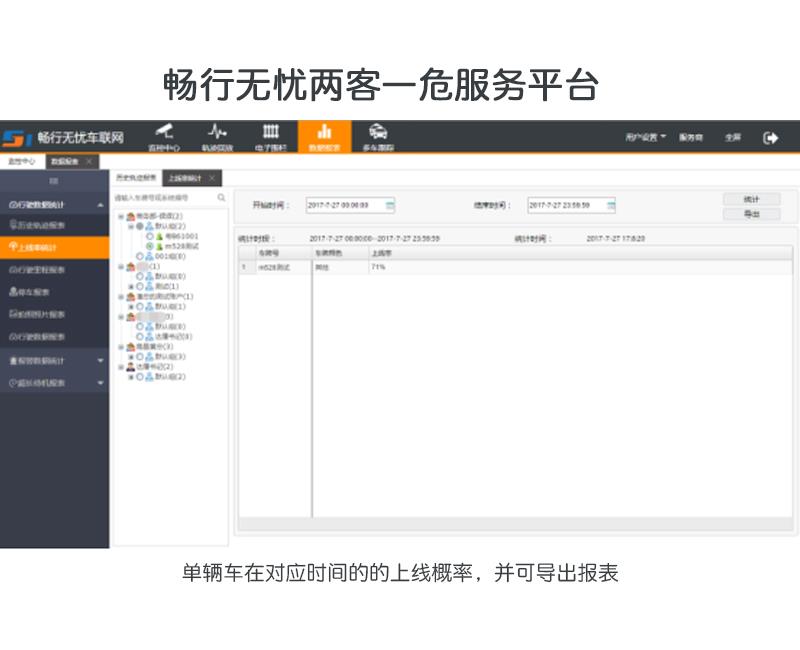Open the 电子围栏 fence icon

pyautogui.click(x=271, y=133)
